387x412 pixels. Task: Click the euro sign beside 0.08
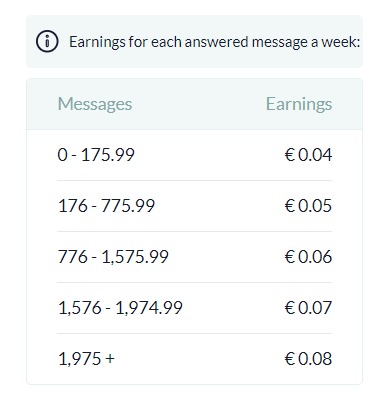(x=290, y=359)
